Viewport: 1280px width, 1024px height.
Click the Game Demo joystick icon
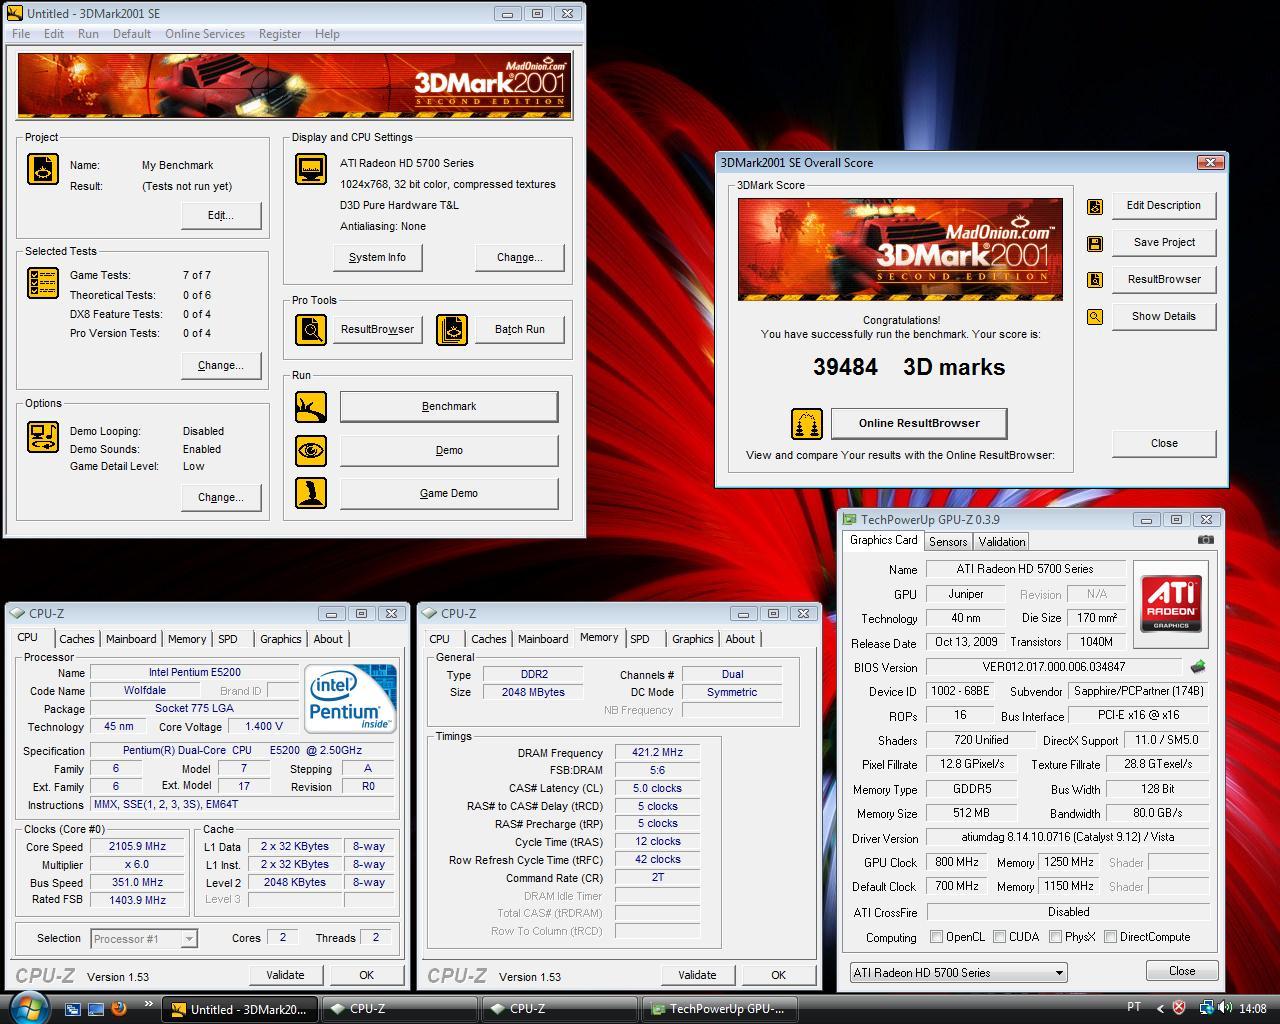[311, 493]
